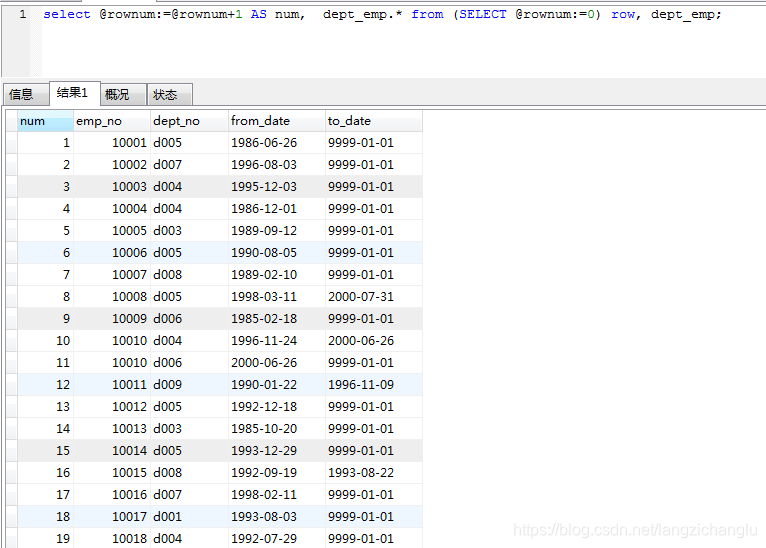Select emp_no 10009 cell
The image size is (766, 548).
click(x=112, y=318)
